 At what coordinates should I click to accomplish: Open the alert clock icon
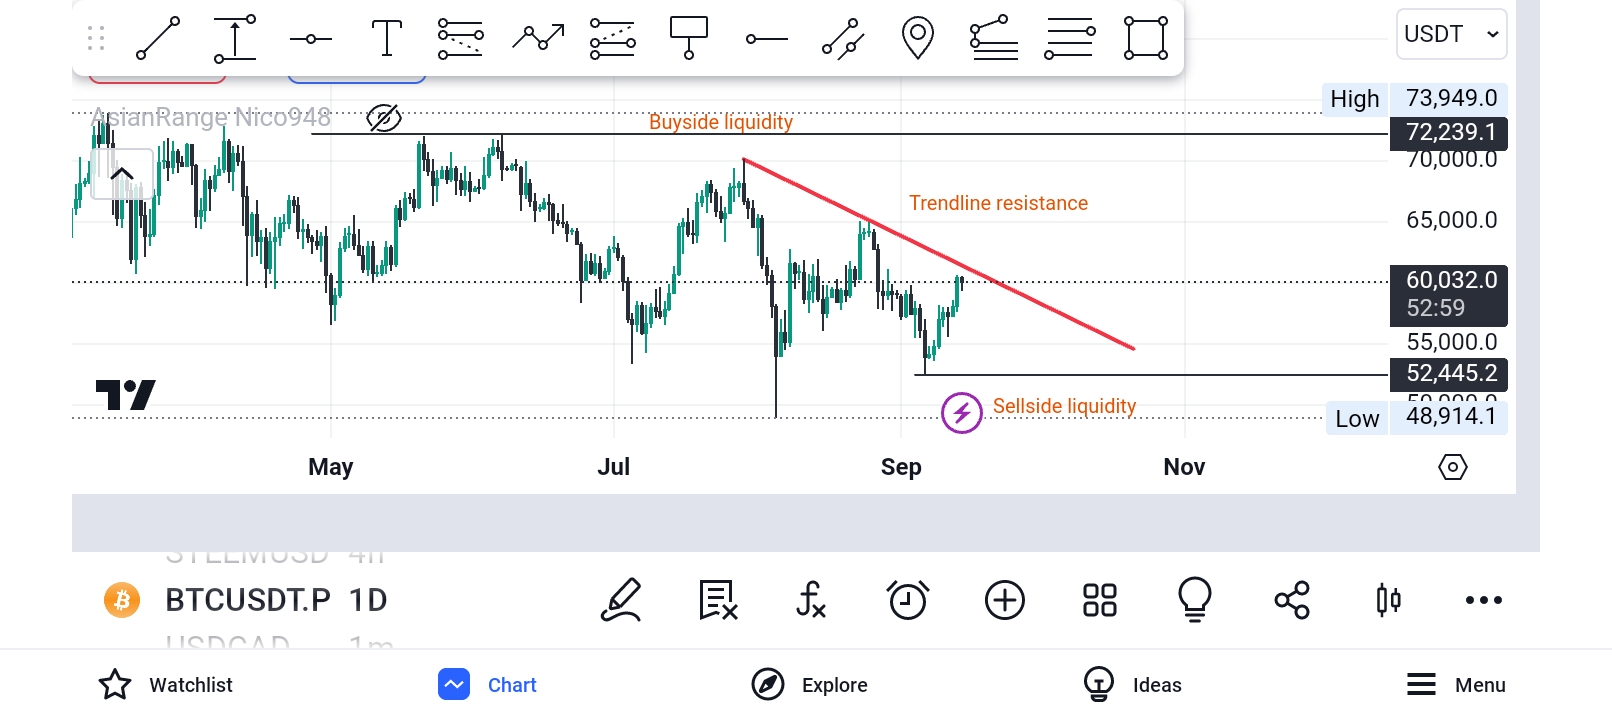(x=908, y=600)
